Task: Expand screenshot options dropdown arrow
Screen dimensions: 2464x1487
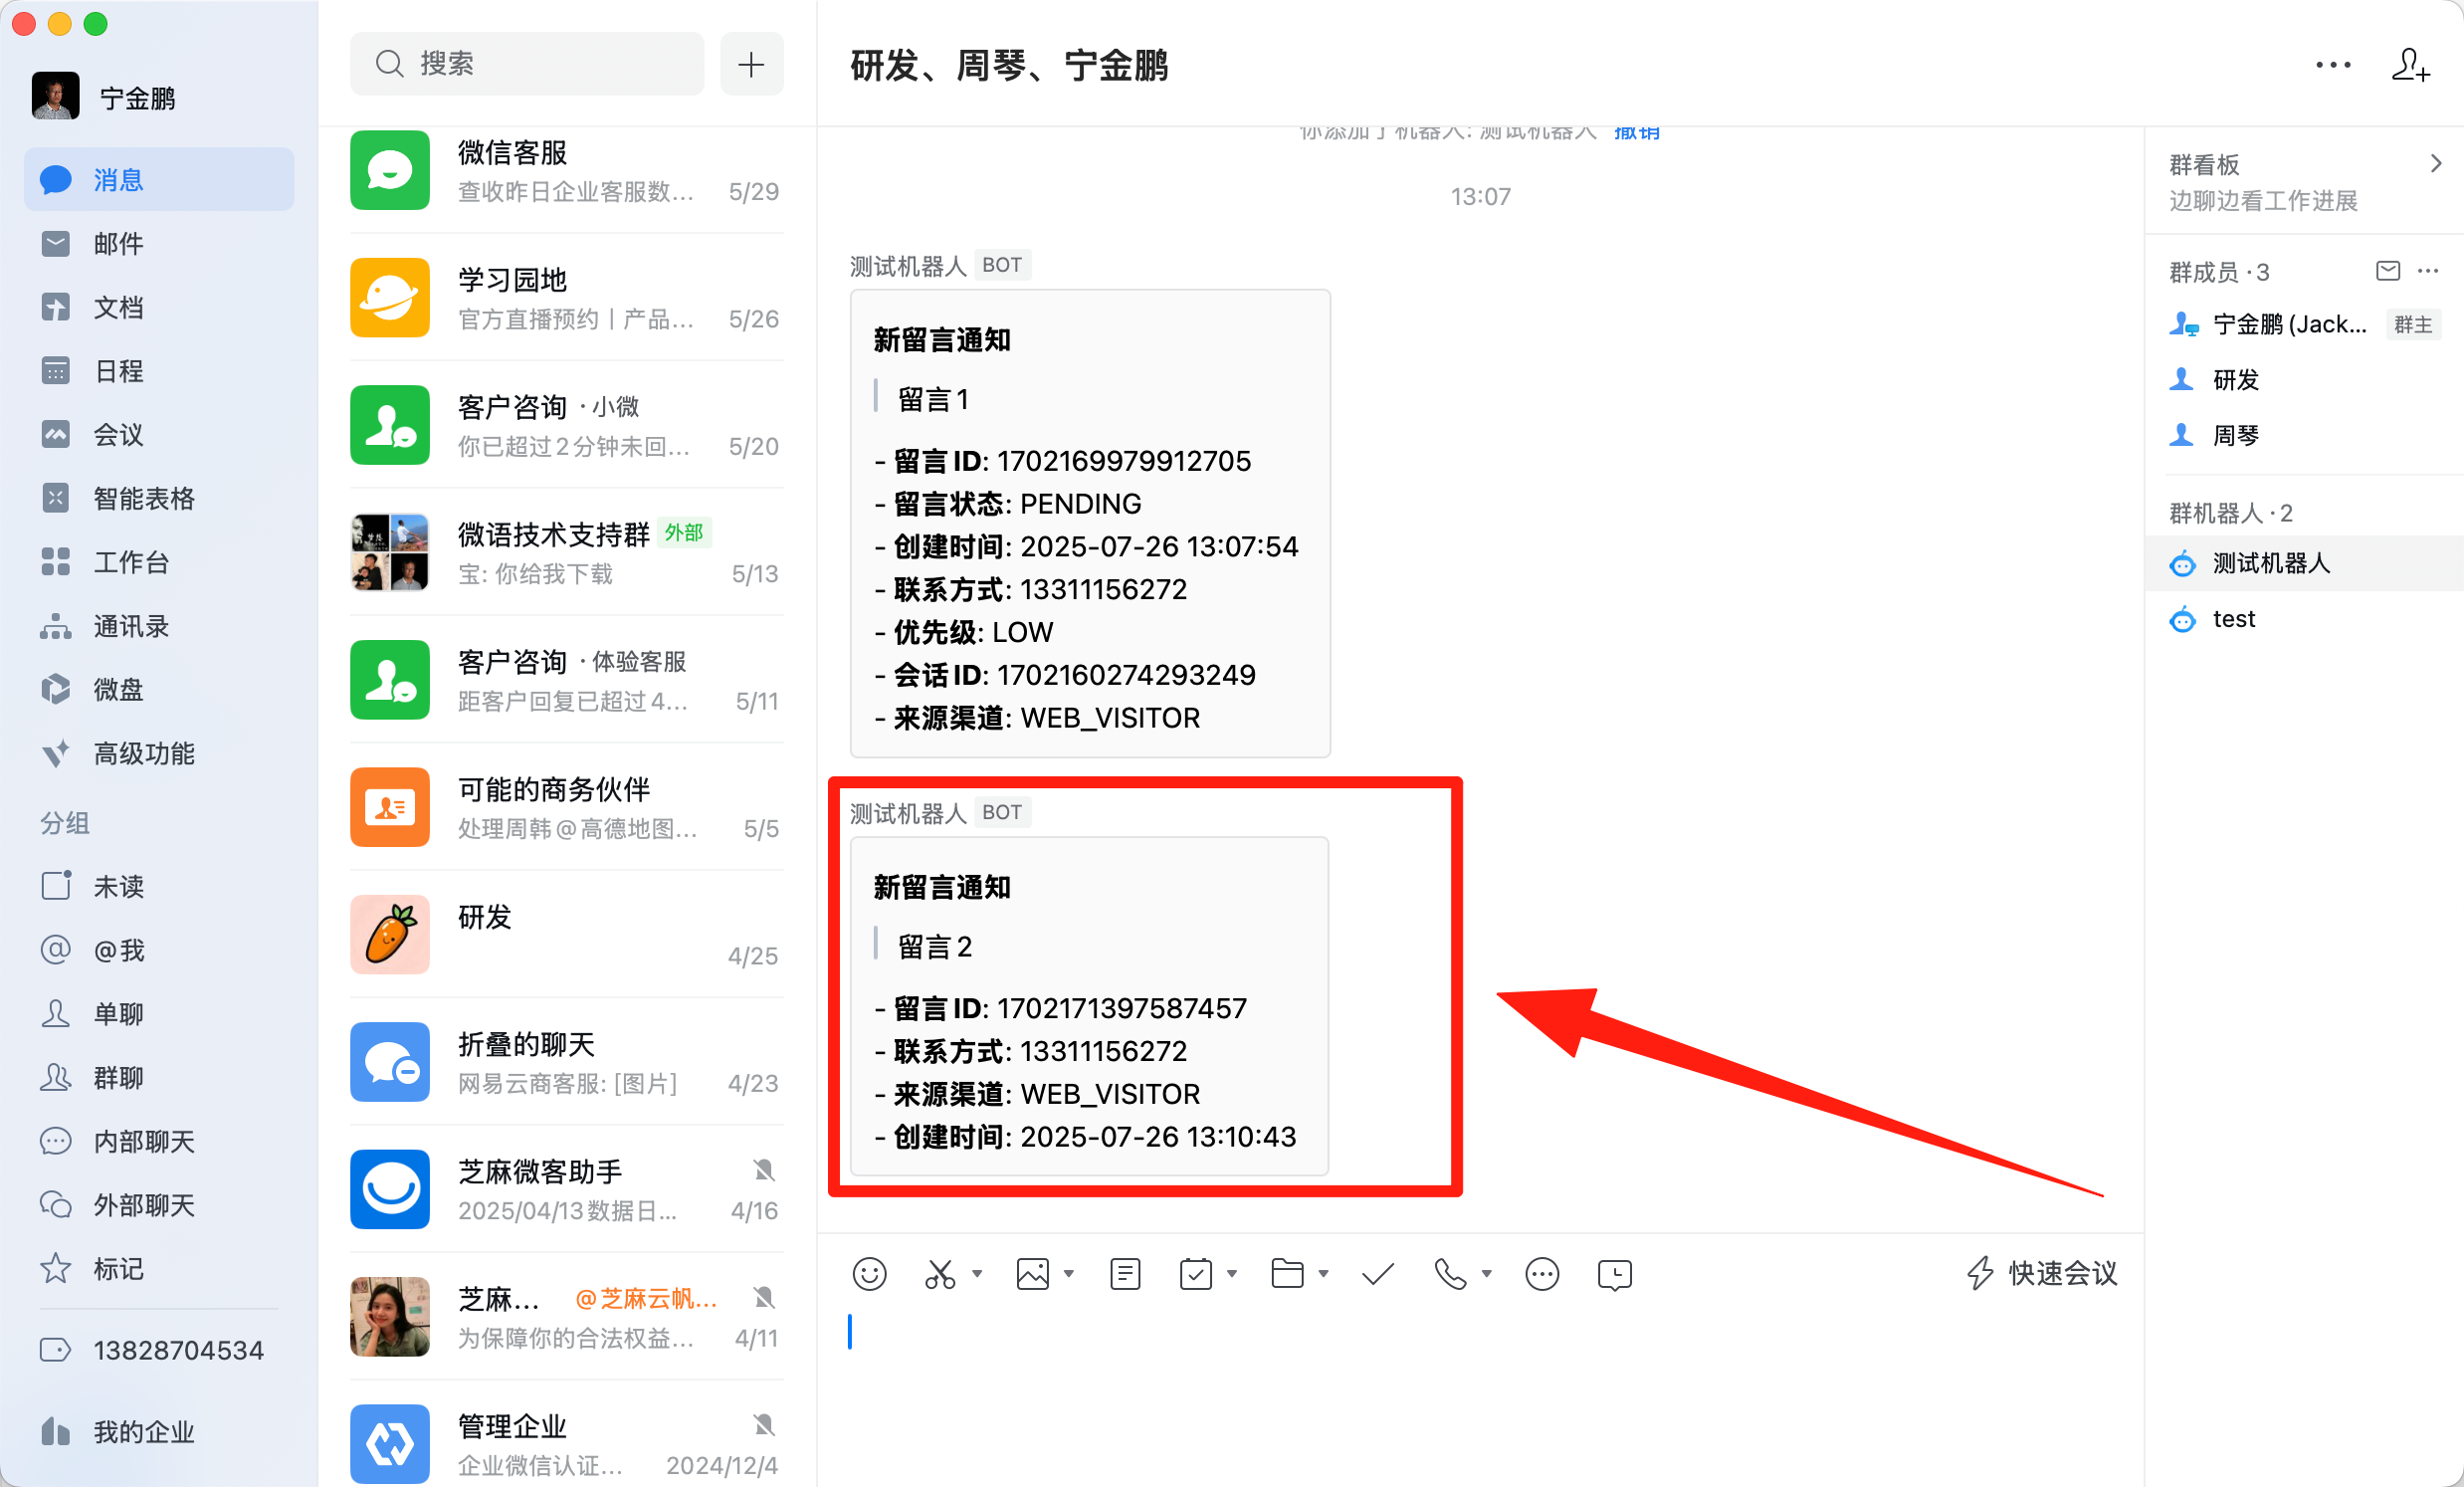Action: (977, 1274)
